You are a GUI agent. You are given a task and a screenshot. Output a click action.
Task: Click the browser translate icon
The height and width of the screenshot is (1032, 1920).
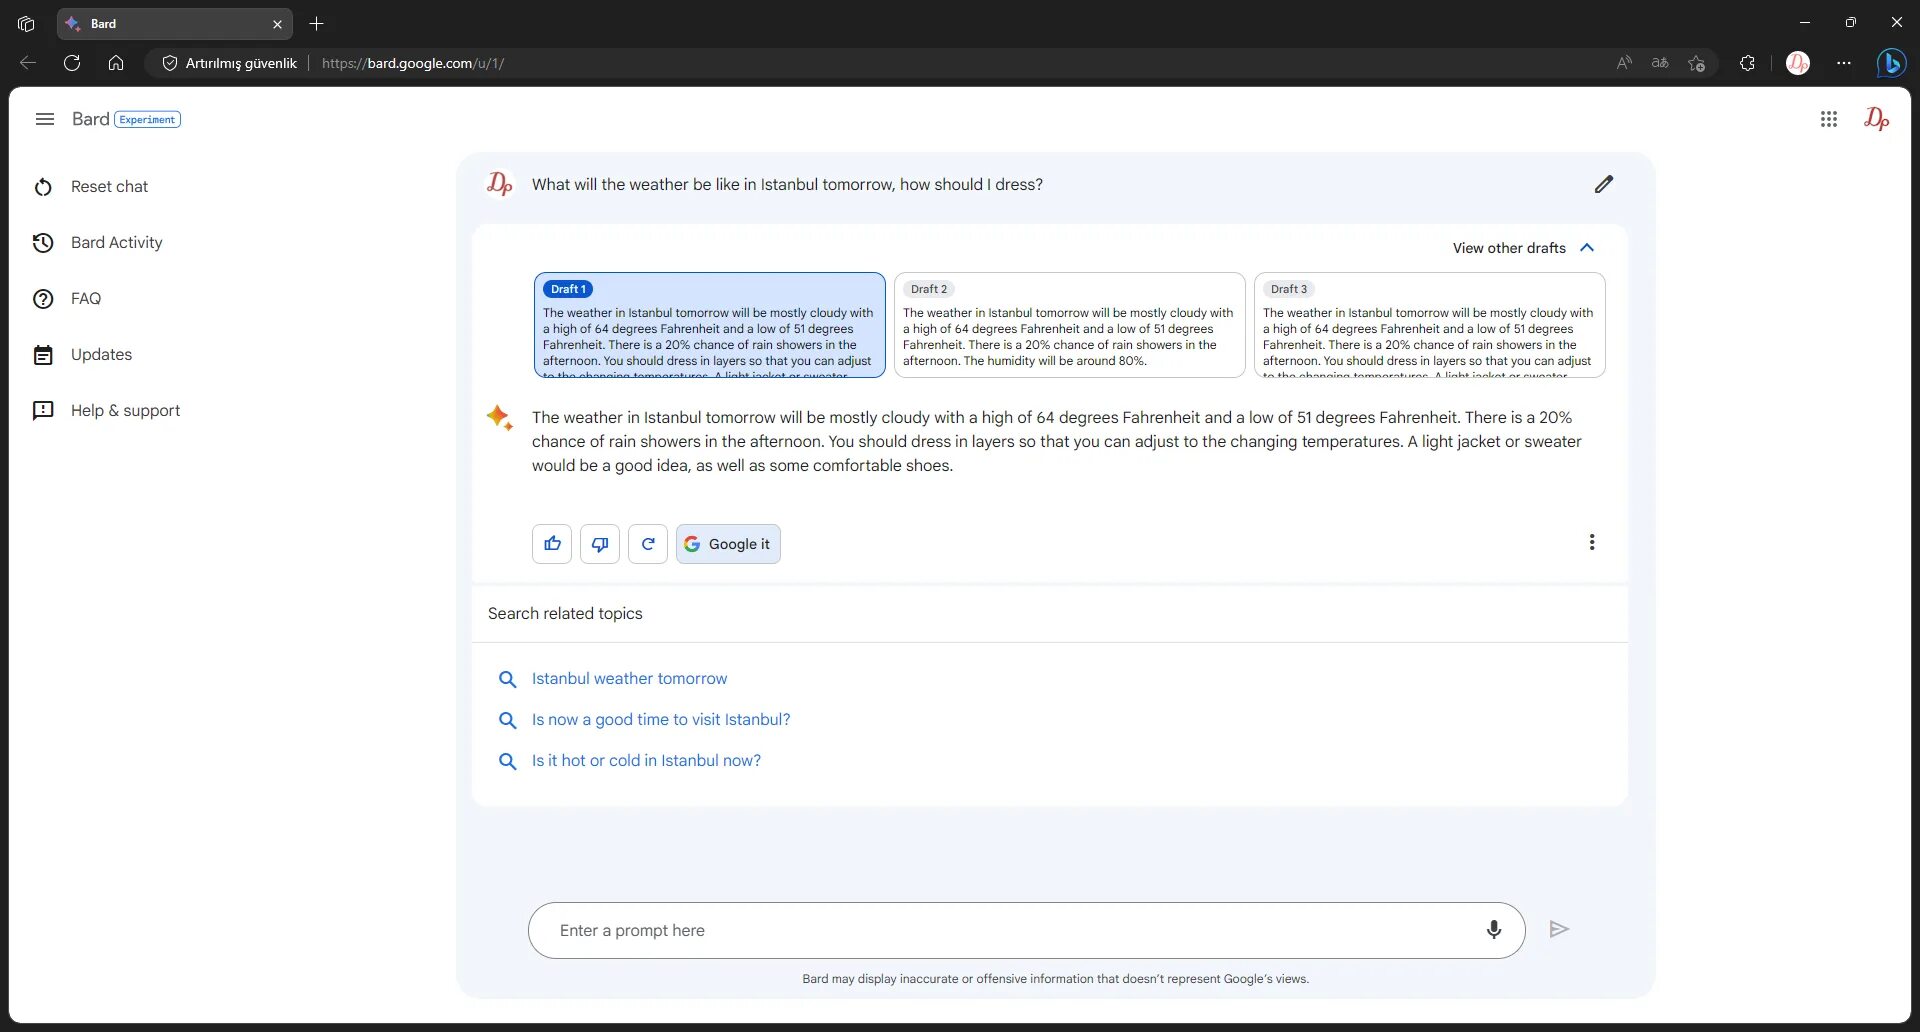(1660, 63)
